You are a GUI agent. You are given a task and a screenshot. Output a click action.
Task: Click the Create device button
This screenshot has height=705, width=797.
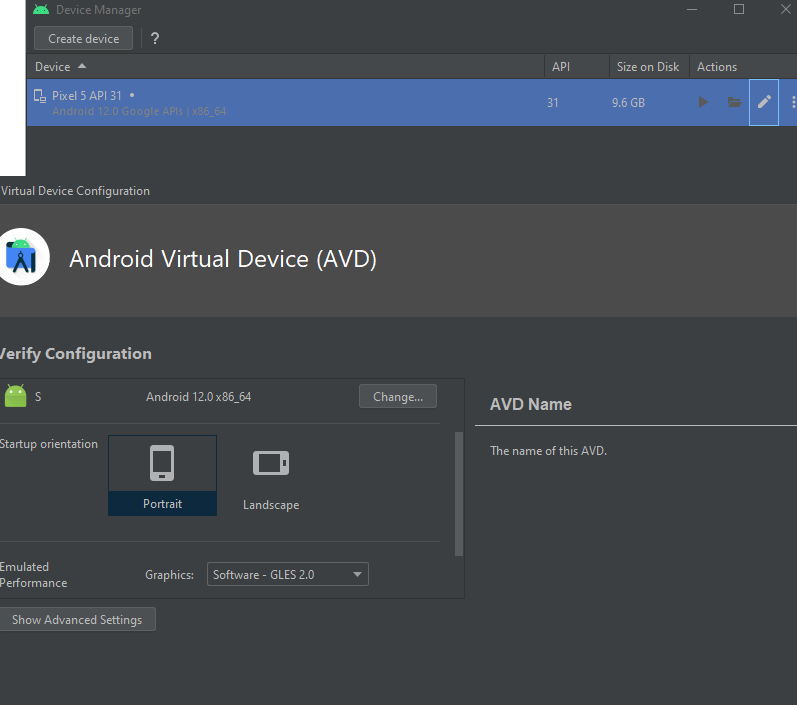click(x=84, y=39)
